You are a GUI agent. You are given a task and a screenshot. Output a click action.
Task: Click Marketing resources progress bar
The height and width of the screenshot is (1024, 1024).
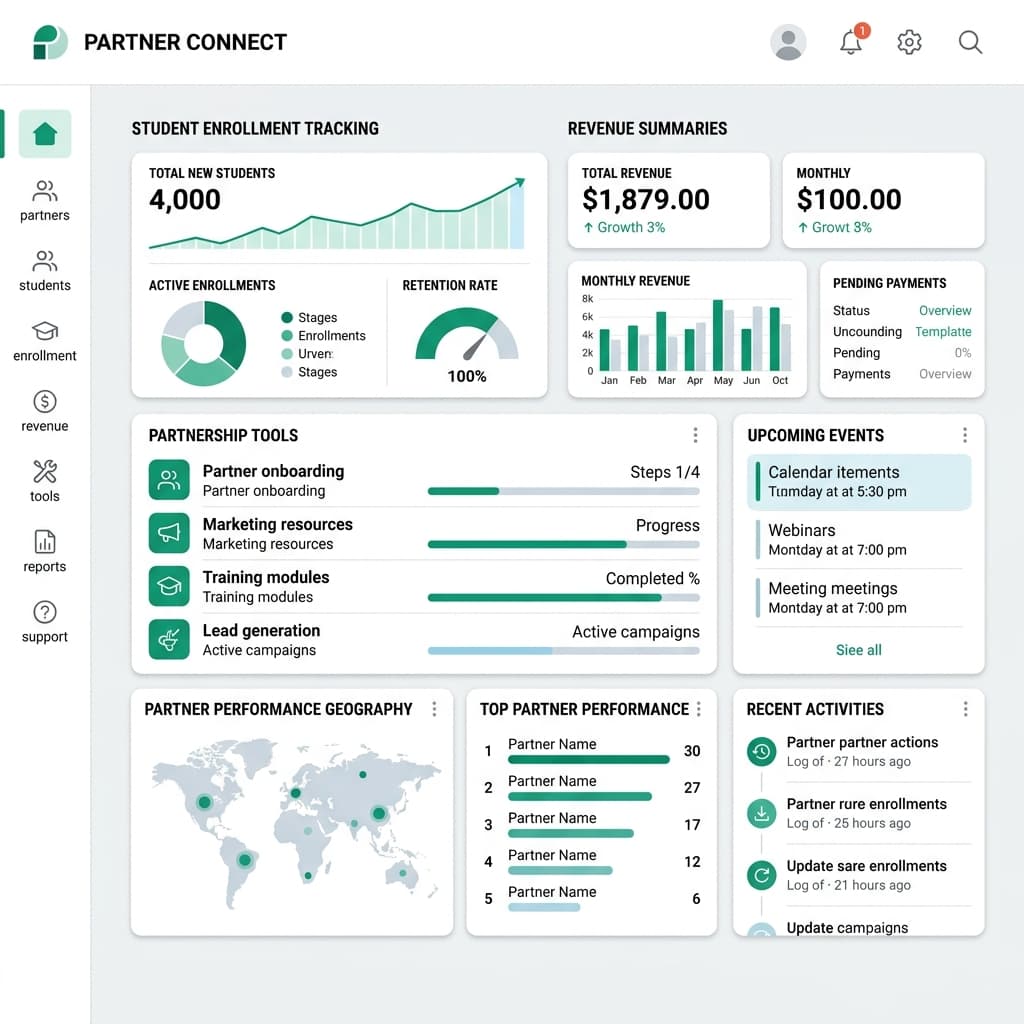[x=564, y=544]
